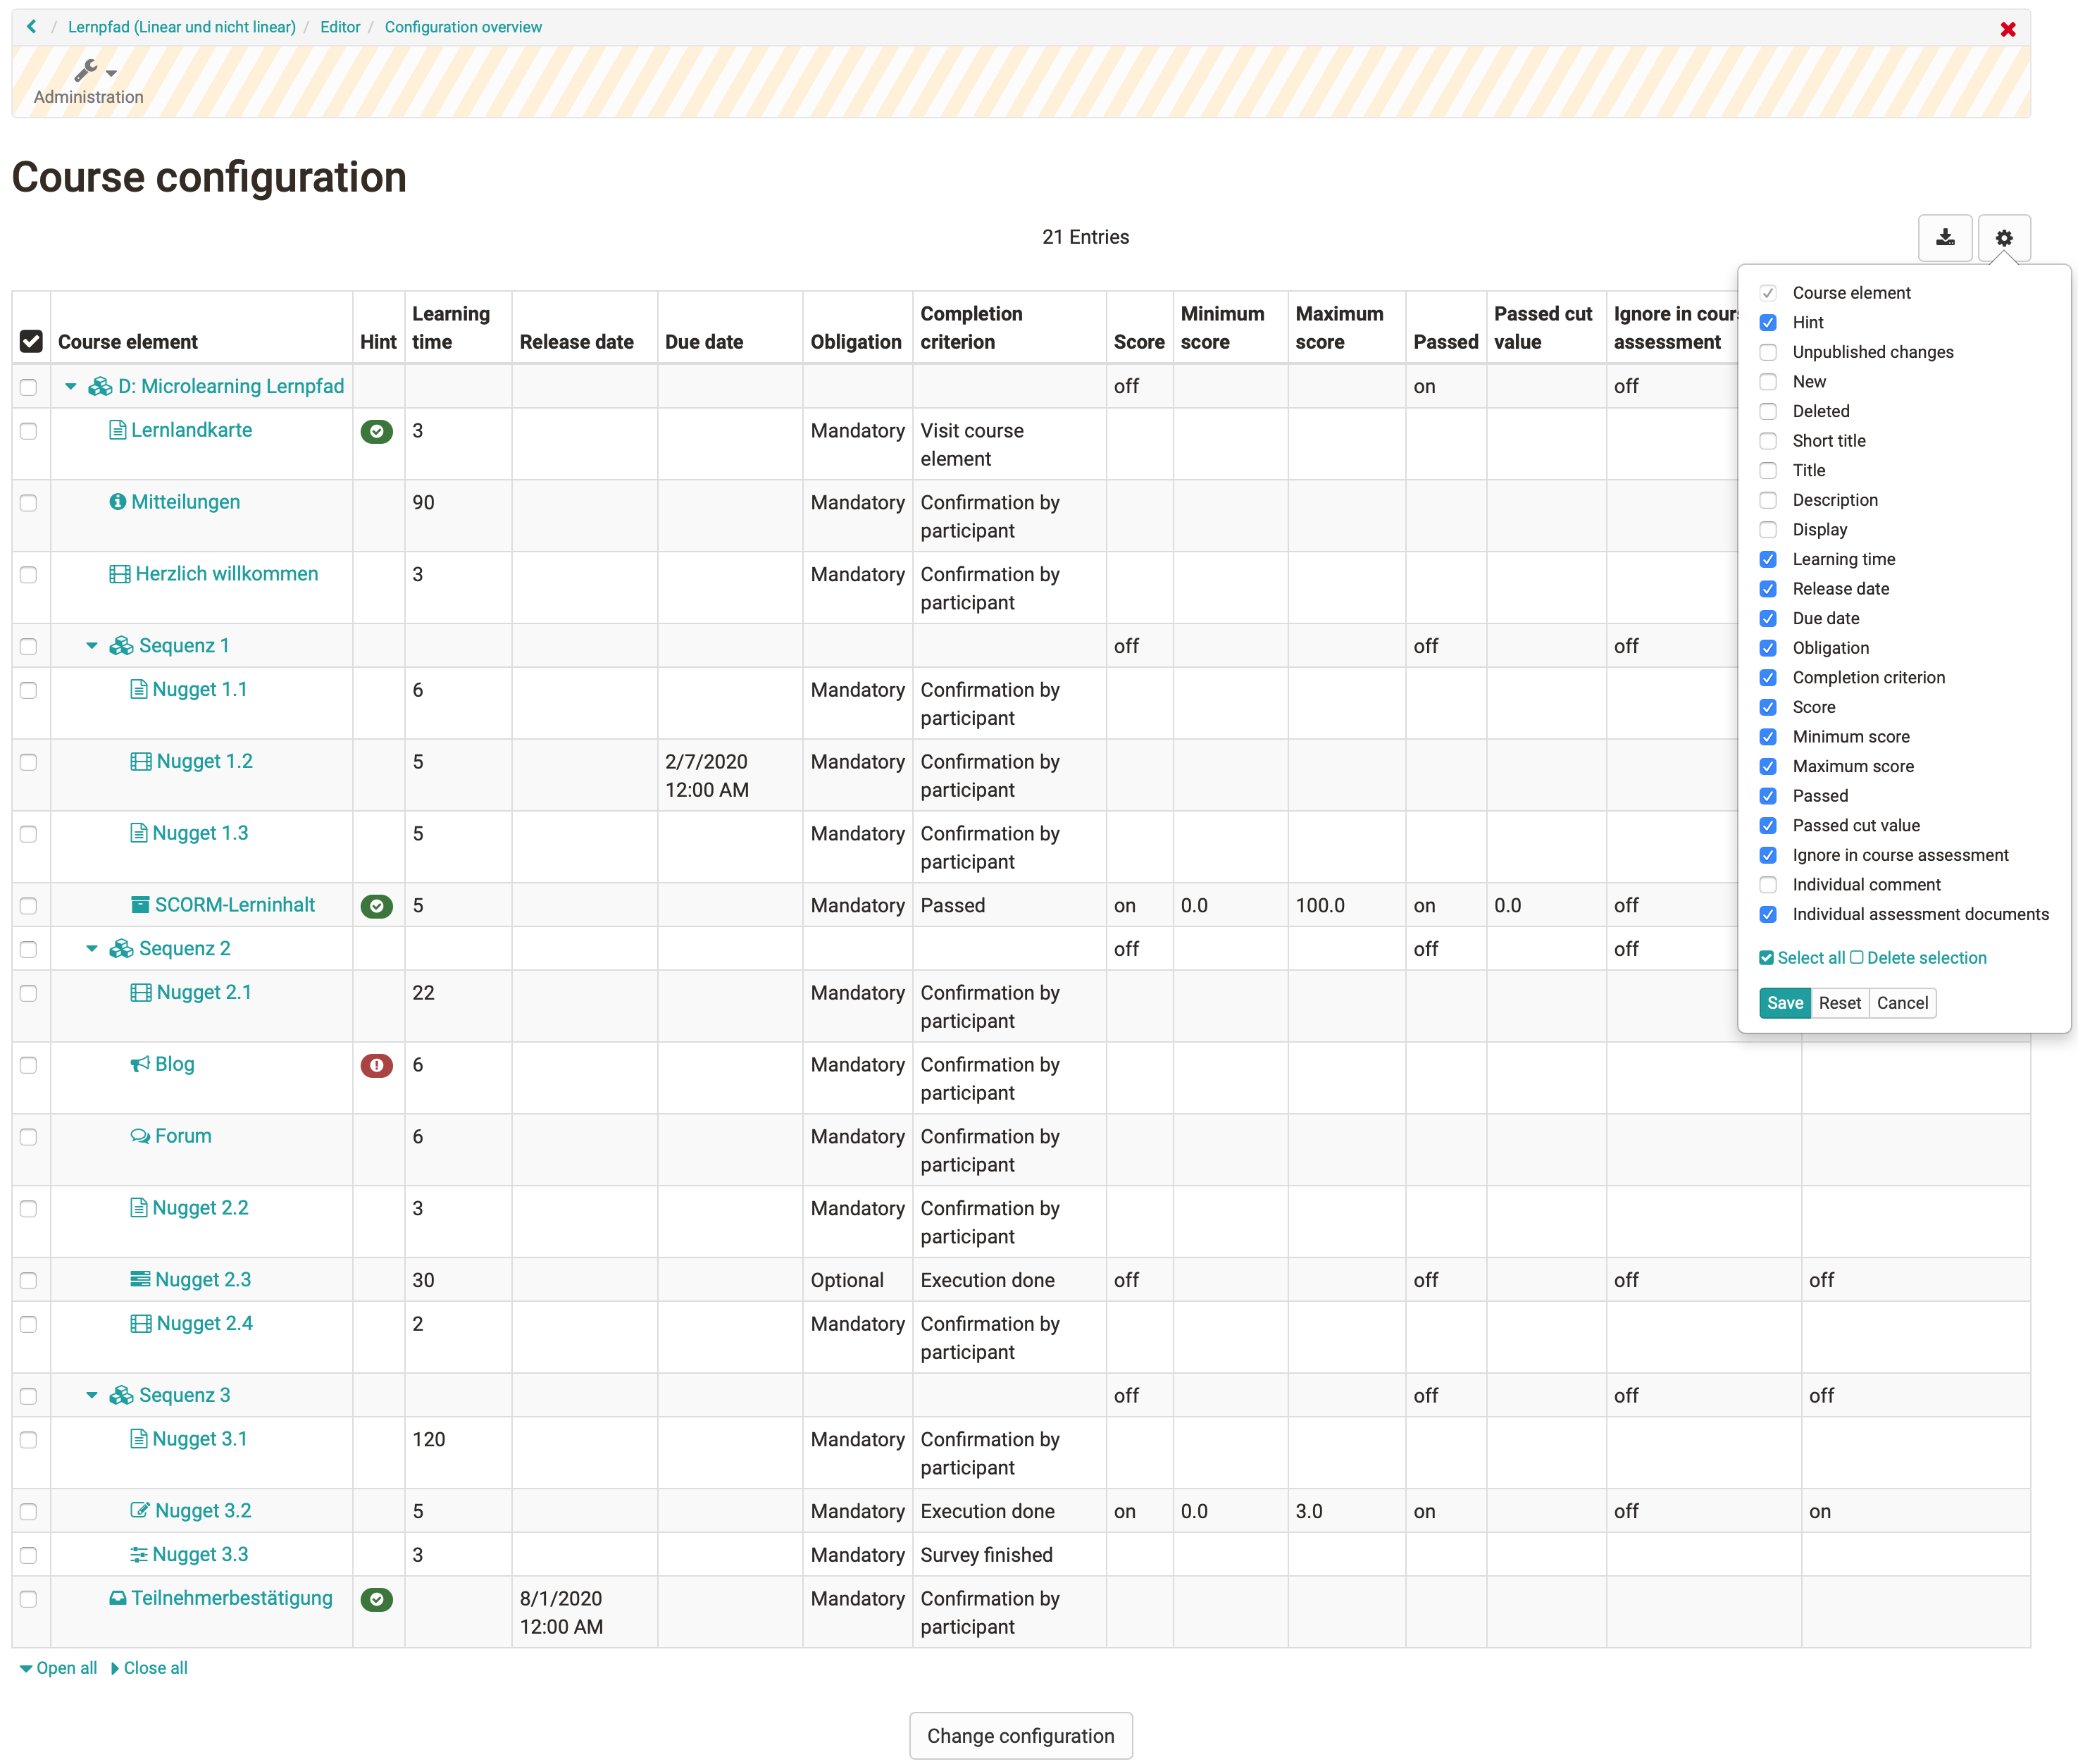2078x1764 pixels.
Task: Click the Nugget 3.3 sliders icon
Action: [x=139, y=1554]
